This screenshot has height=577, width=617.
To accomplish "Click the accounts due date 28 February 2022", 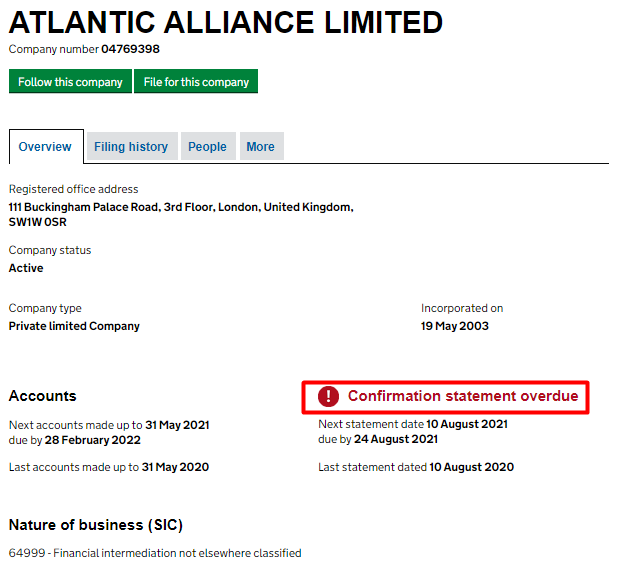I will tap(91, 440).
